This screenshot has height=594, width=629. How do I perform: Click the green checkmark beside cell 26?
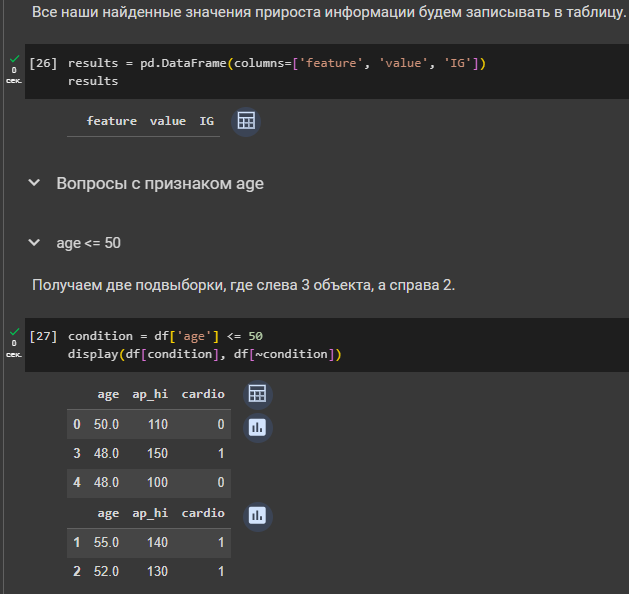pyautogui.click(x=14, y=59)
